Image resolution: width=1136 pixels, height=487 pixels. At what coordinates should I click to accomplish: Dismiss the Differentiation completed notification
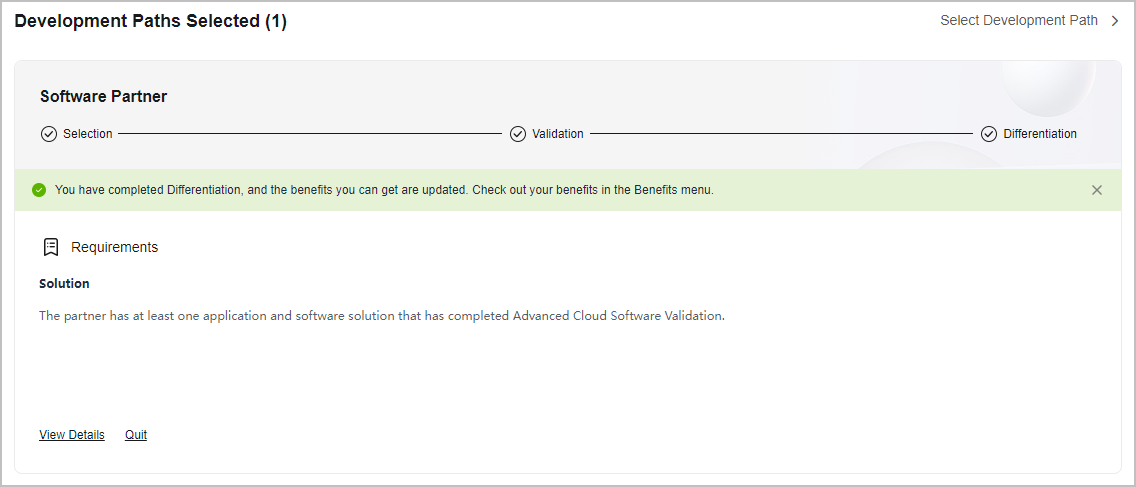1097,190
